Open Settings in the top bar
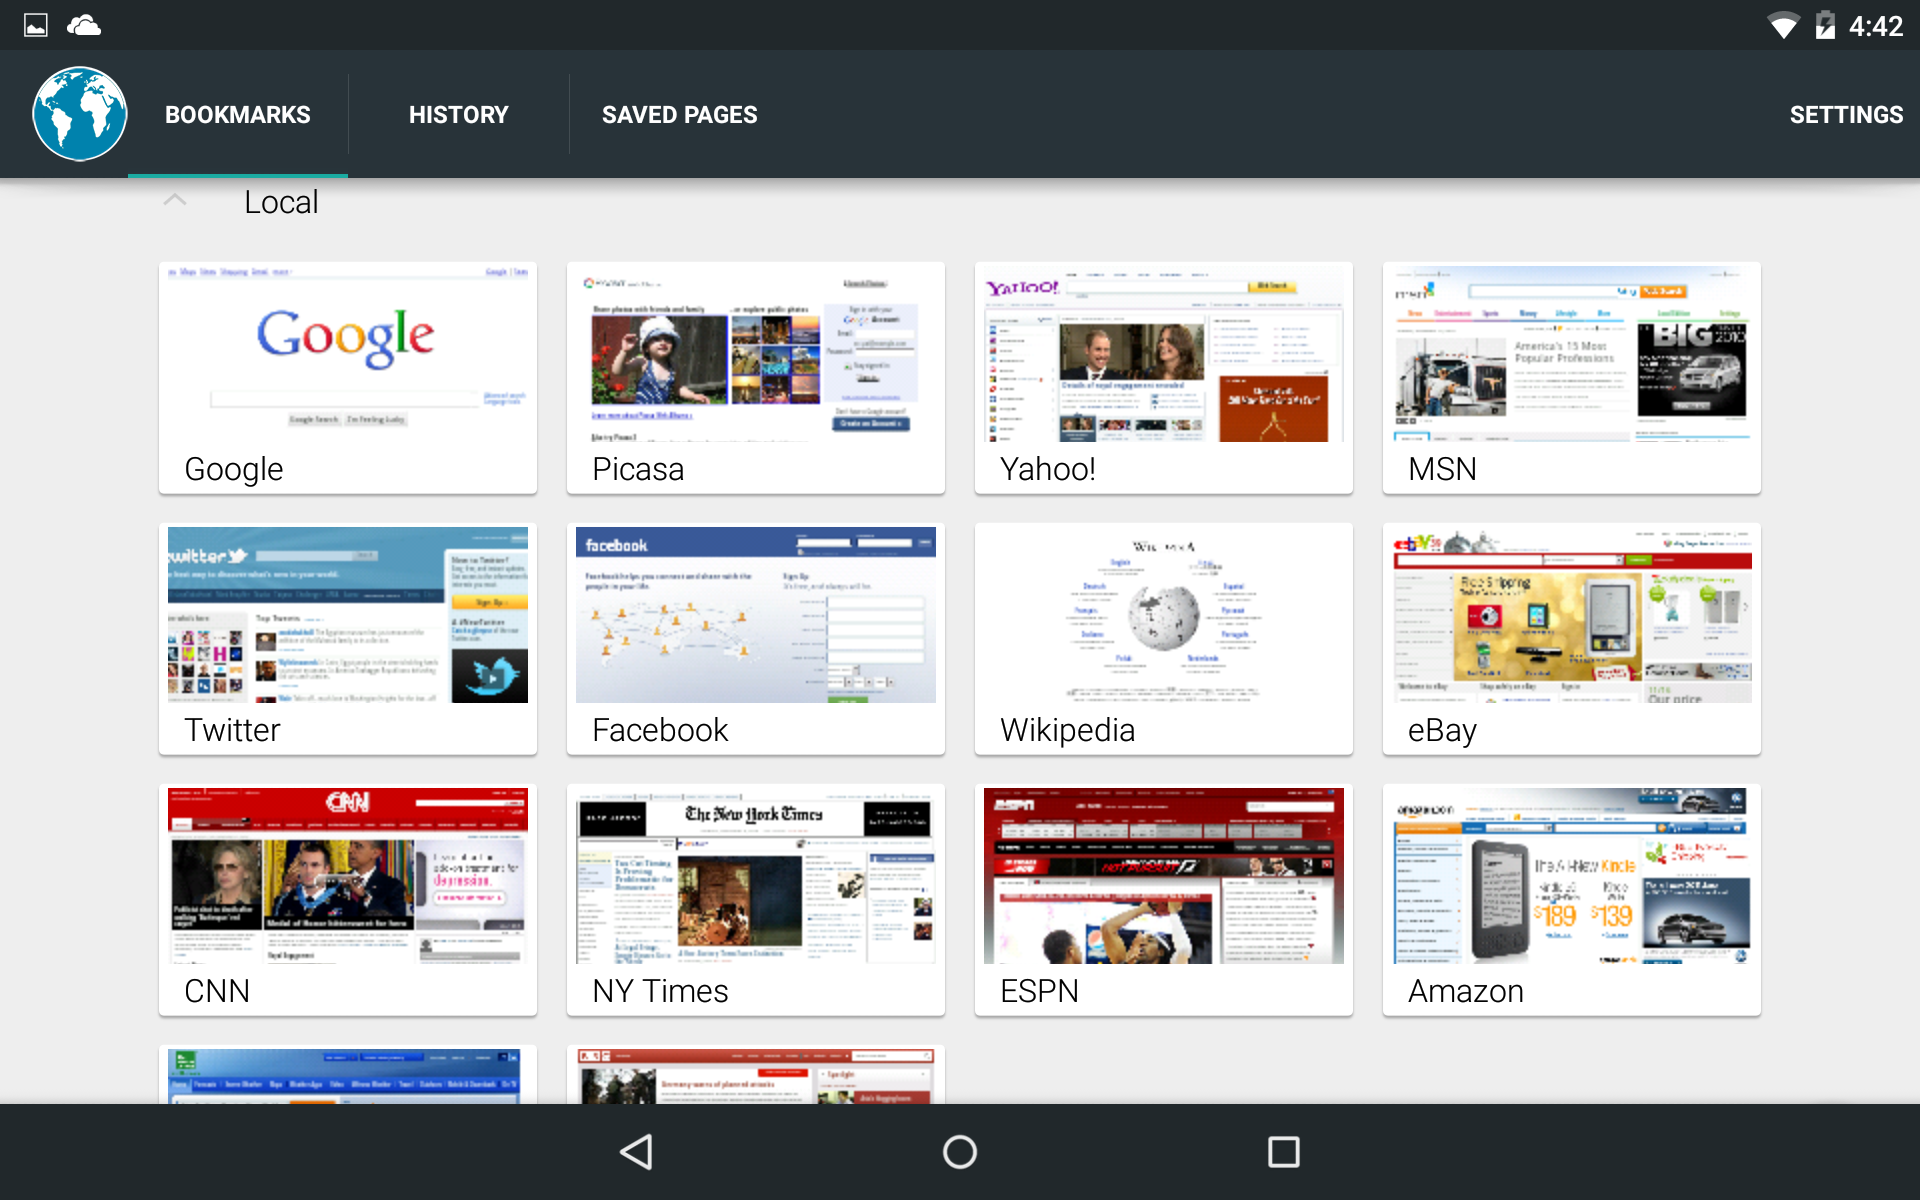Screen dimensions: 1920x1200 [x=1846, y=115]
